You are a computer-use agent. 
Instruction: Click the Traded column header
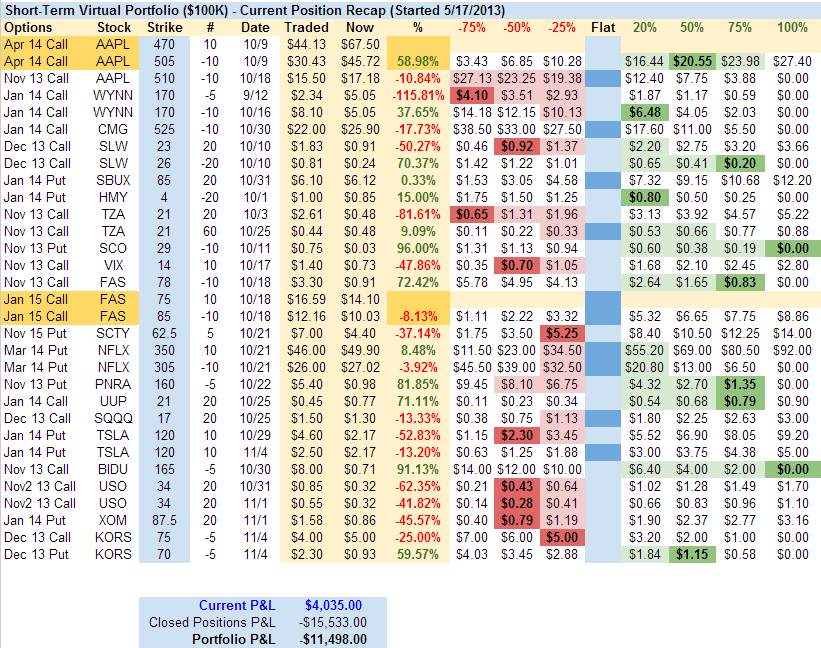point(305,27)
